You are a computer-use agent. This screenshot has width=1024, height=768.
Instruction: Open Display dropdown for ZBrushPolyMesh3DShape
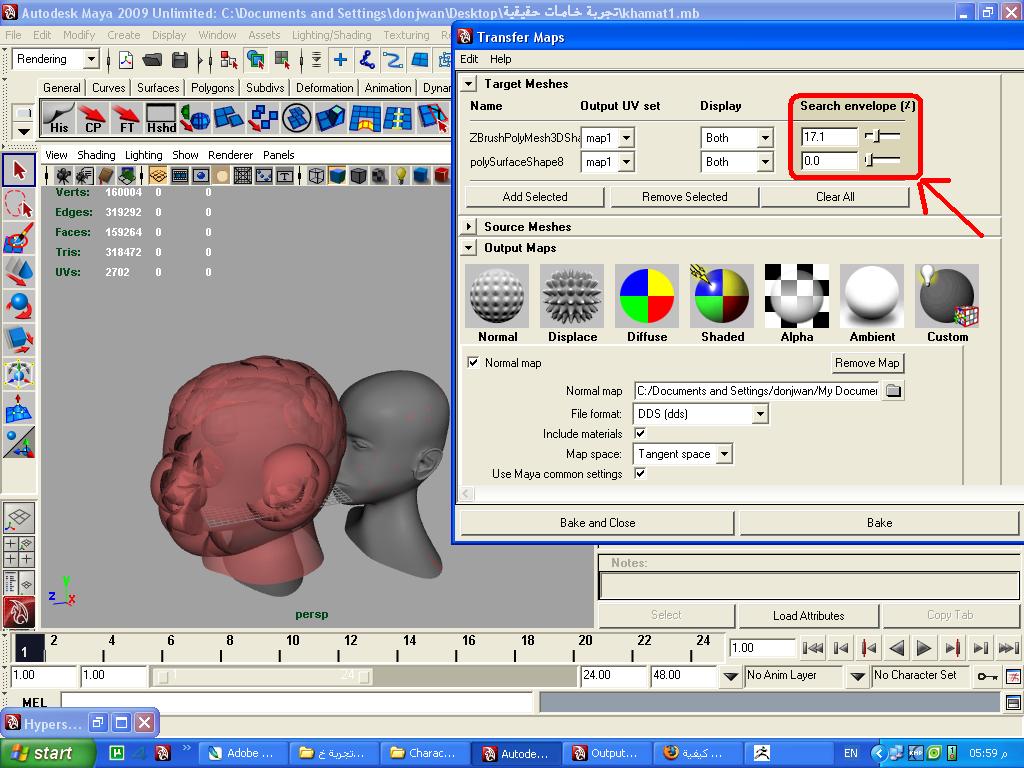765,138
